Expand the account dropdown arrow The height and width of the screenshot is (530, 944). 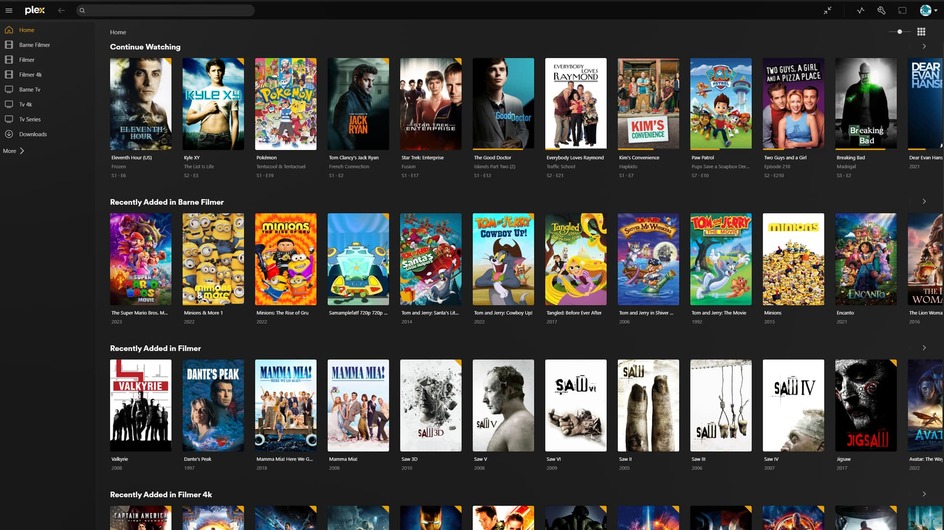pos(936,10)
